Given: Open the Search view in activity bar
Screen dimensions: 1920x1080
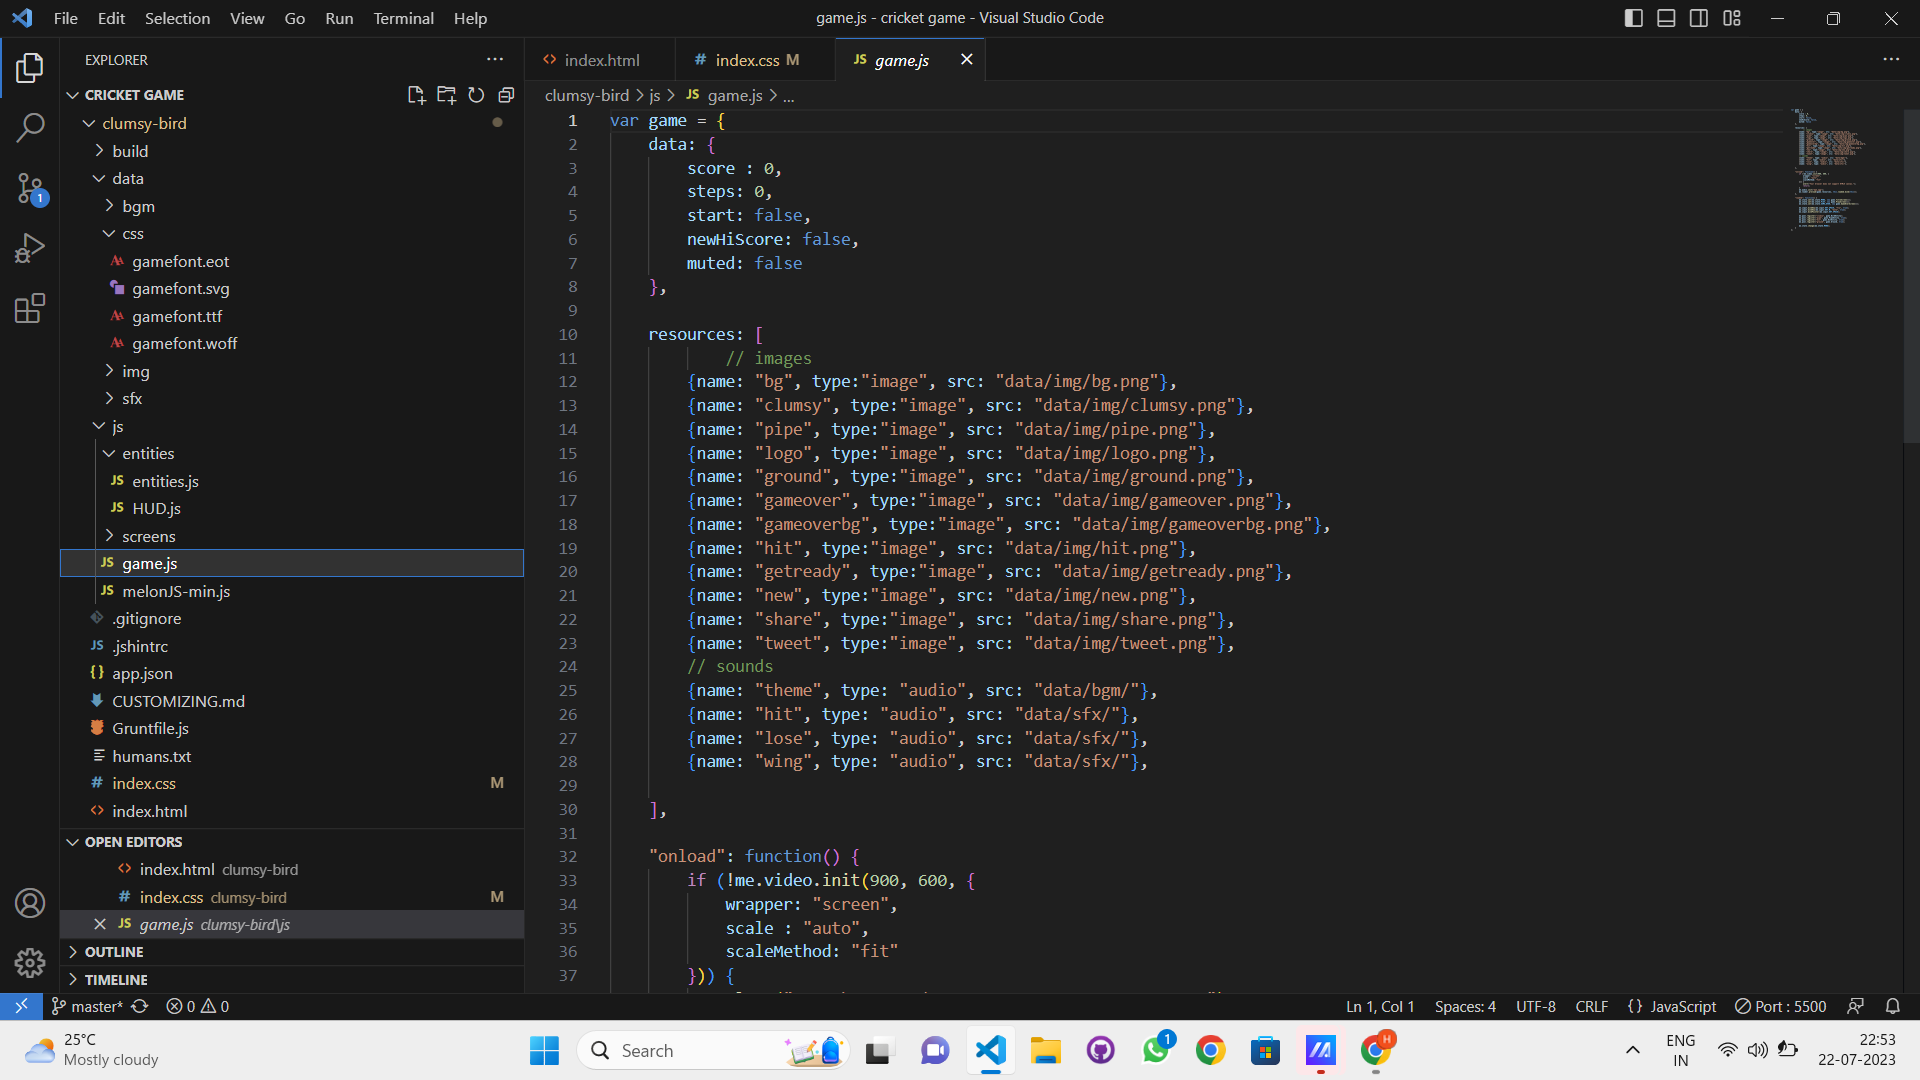Looking at the screenshot, I should pos(30,127).
